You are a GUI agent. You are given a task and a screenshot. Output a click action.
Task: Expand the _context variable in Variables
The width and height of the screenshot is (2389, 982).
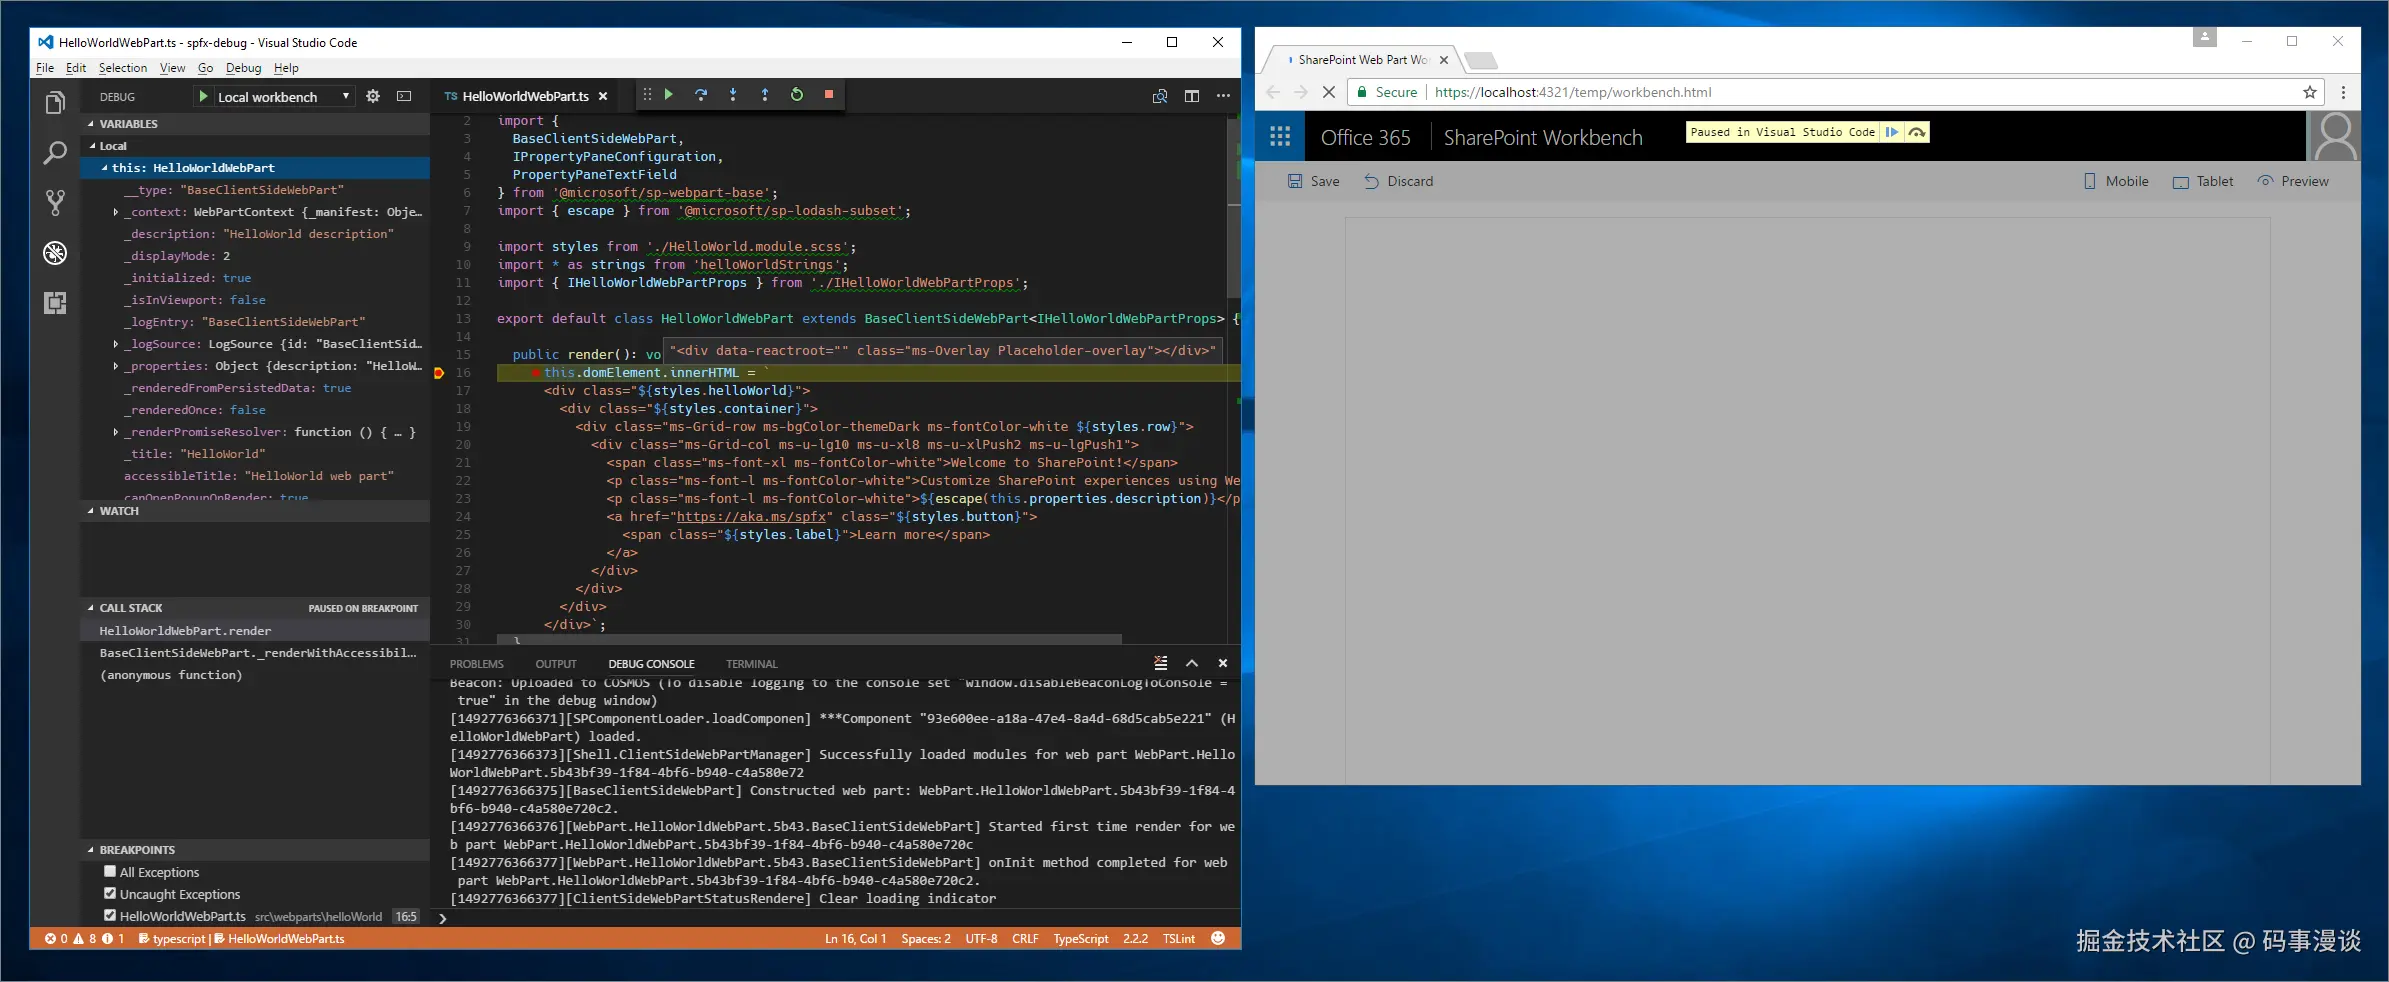(x=115, y=212)
